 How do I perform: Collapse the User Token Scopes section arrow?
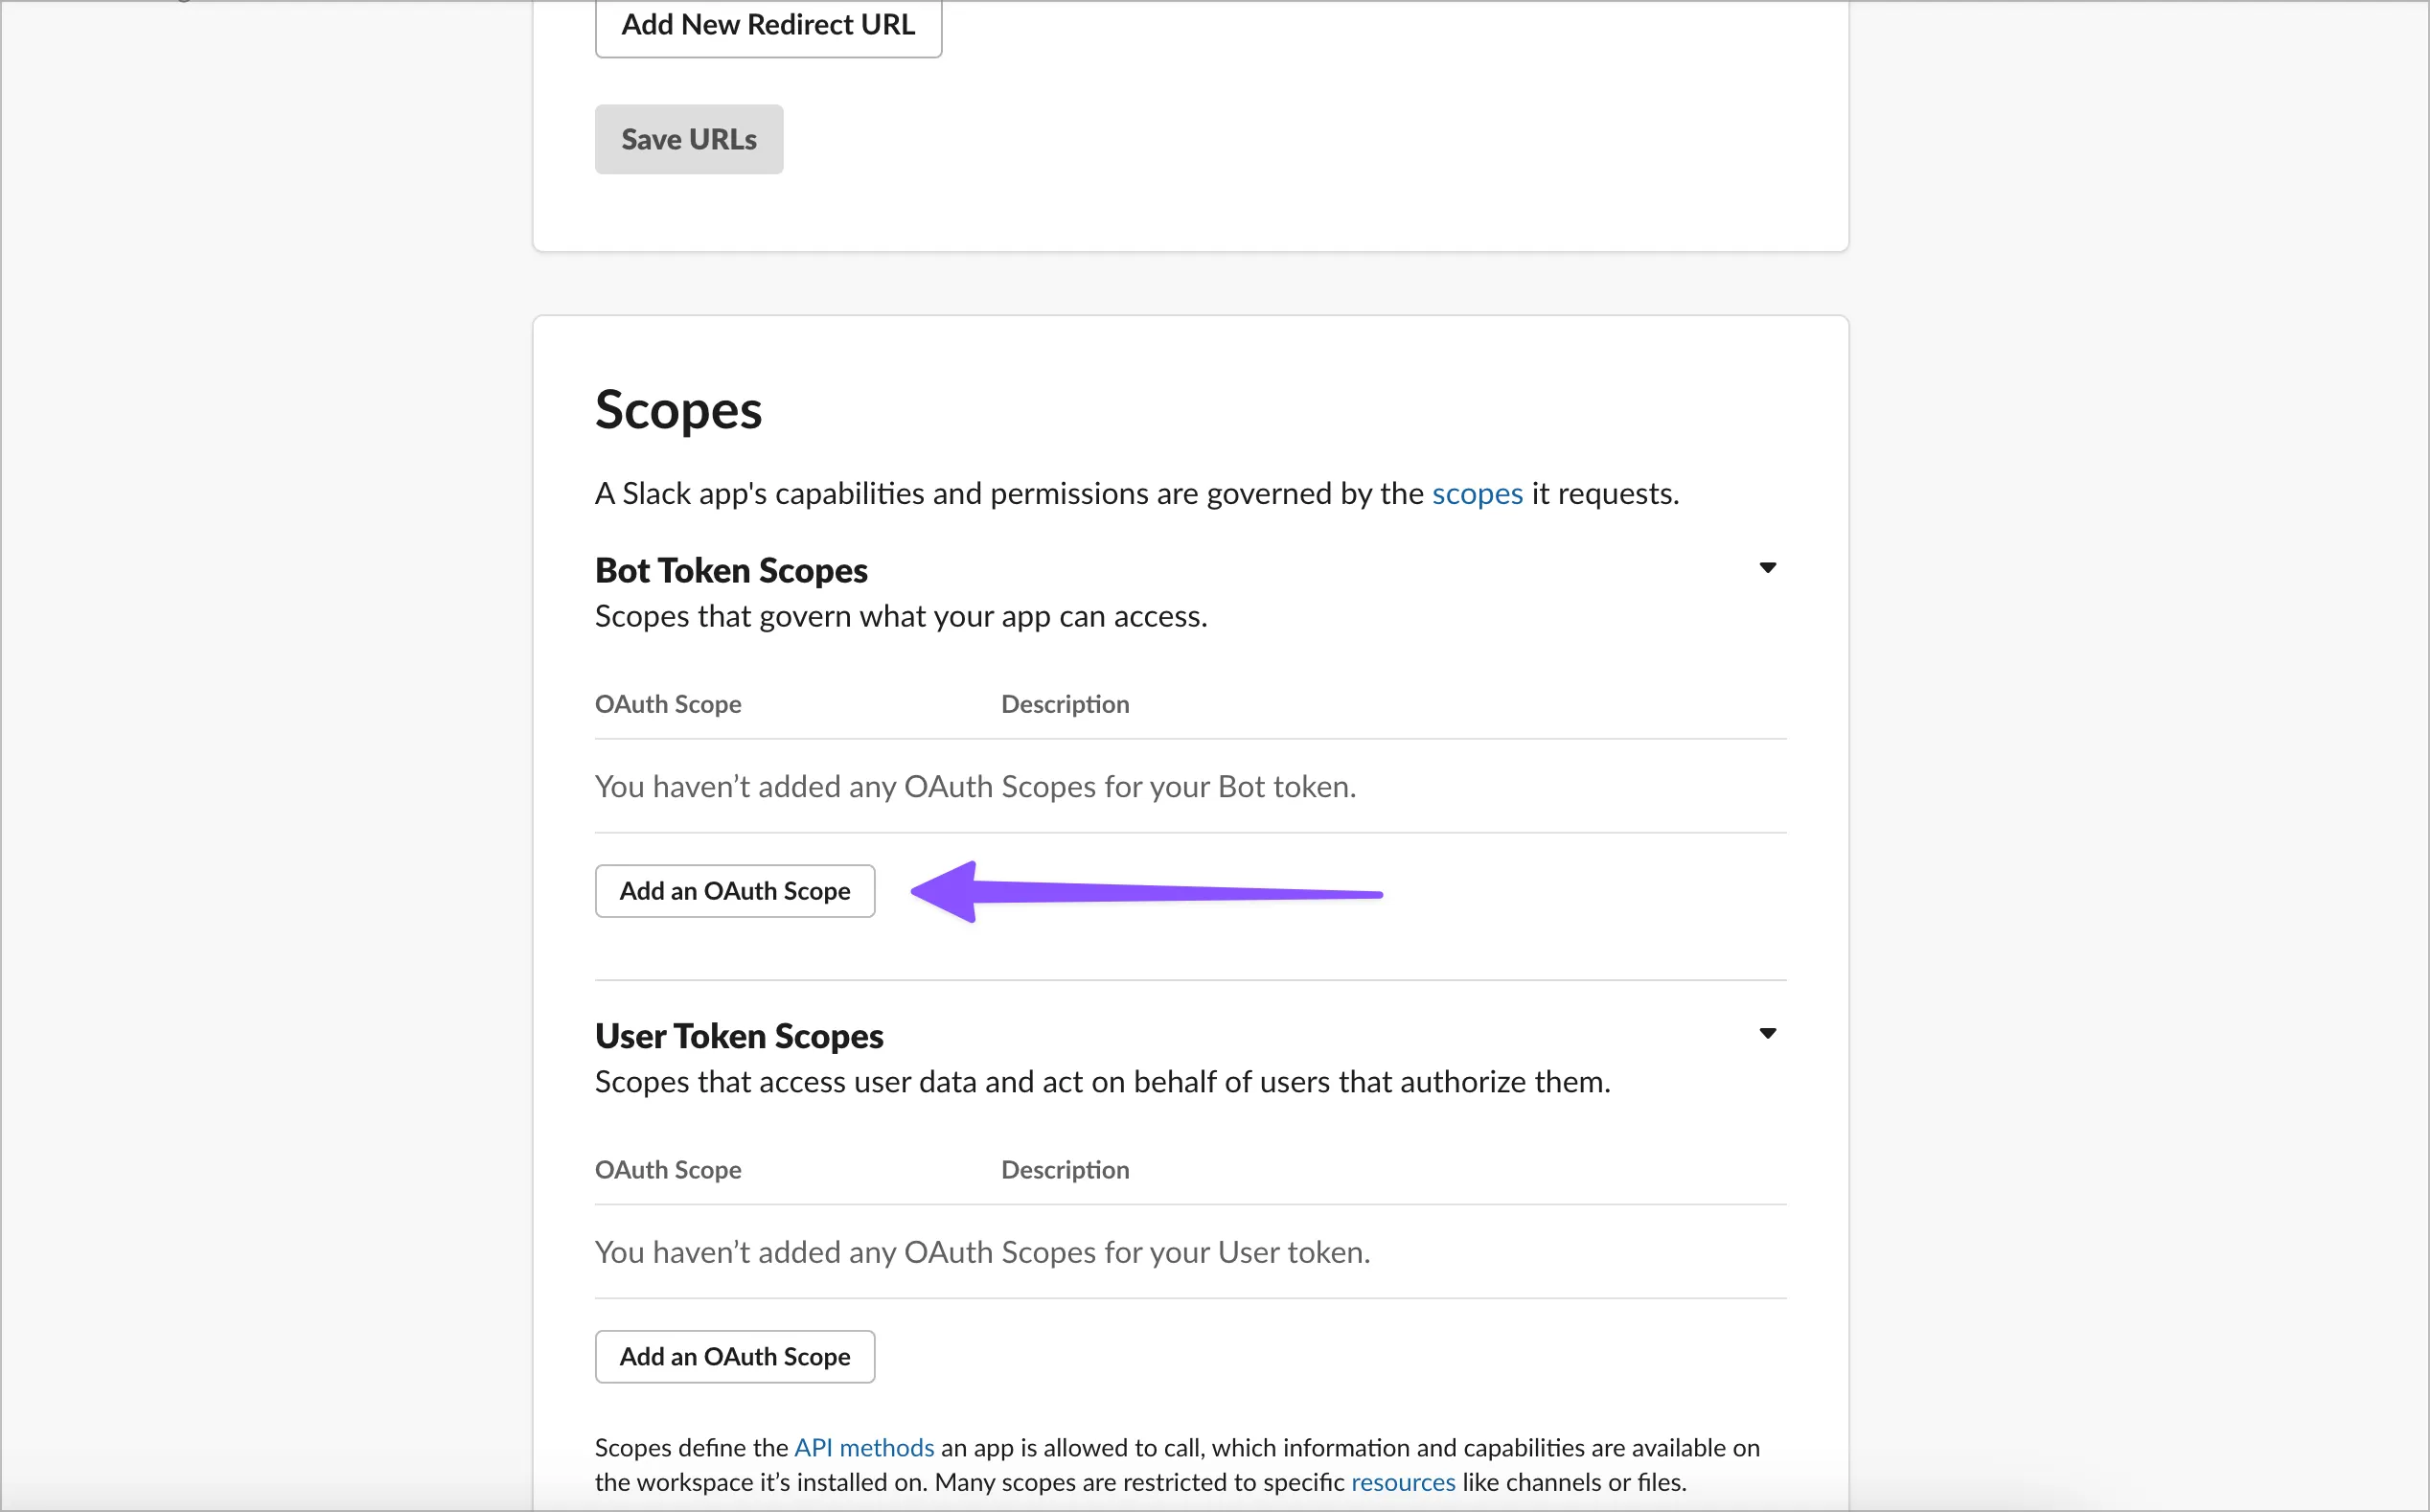1767,1034
